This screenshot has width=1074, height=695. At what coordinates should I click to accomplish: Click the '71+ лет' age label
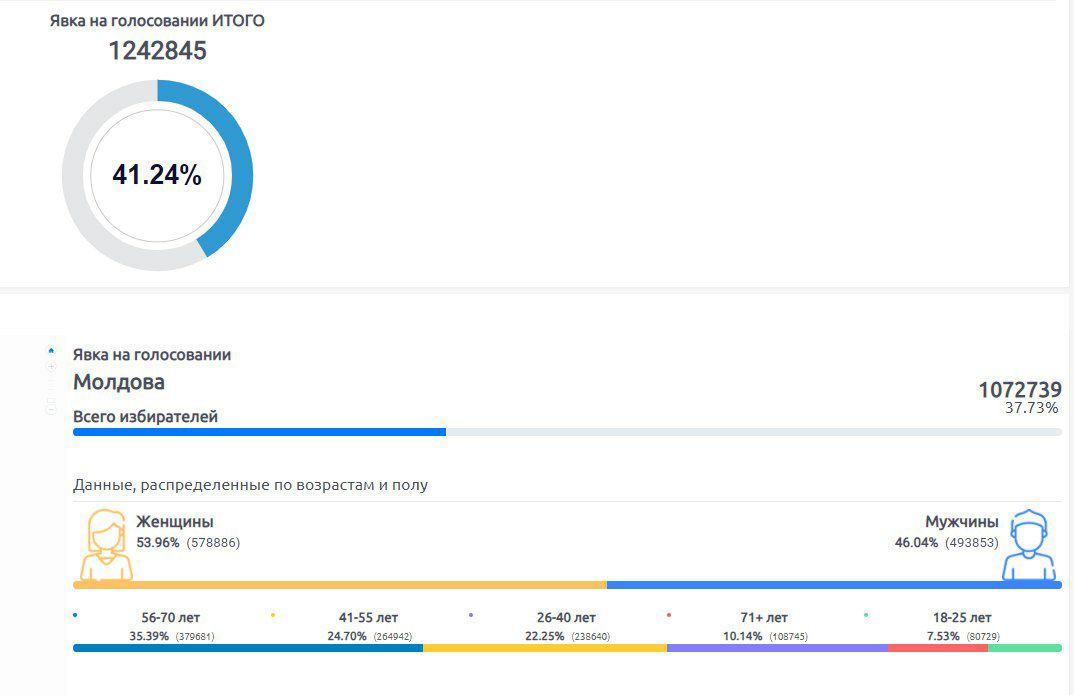click(764, 618)
